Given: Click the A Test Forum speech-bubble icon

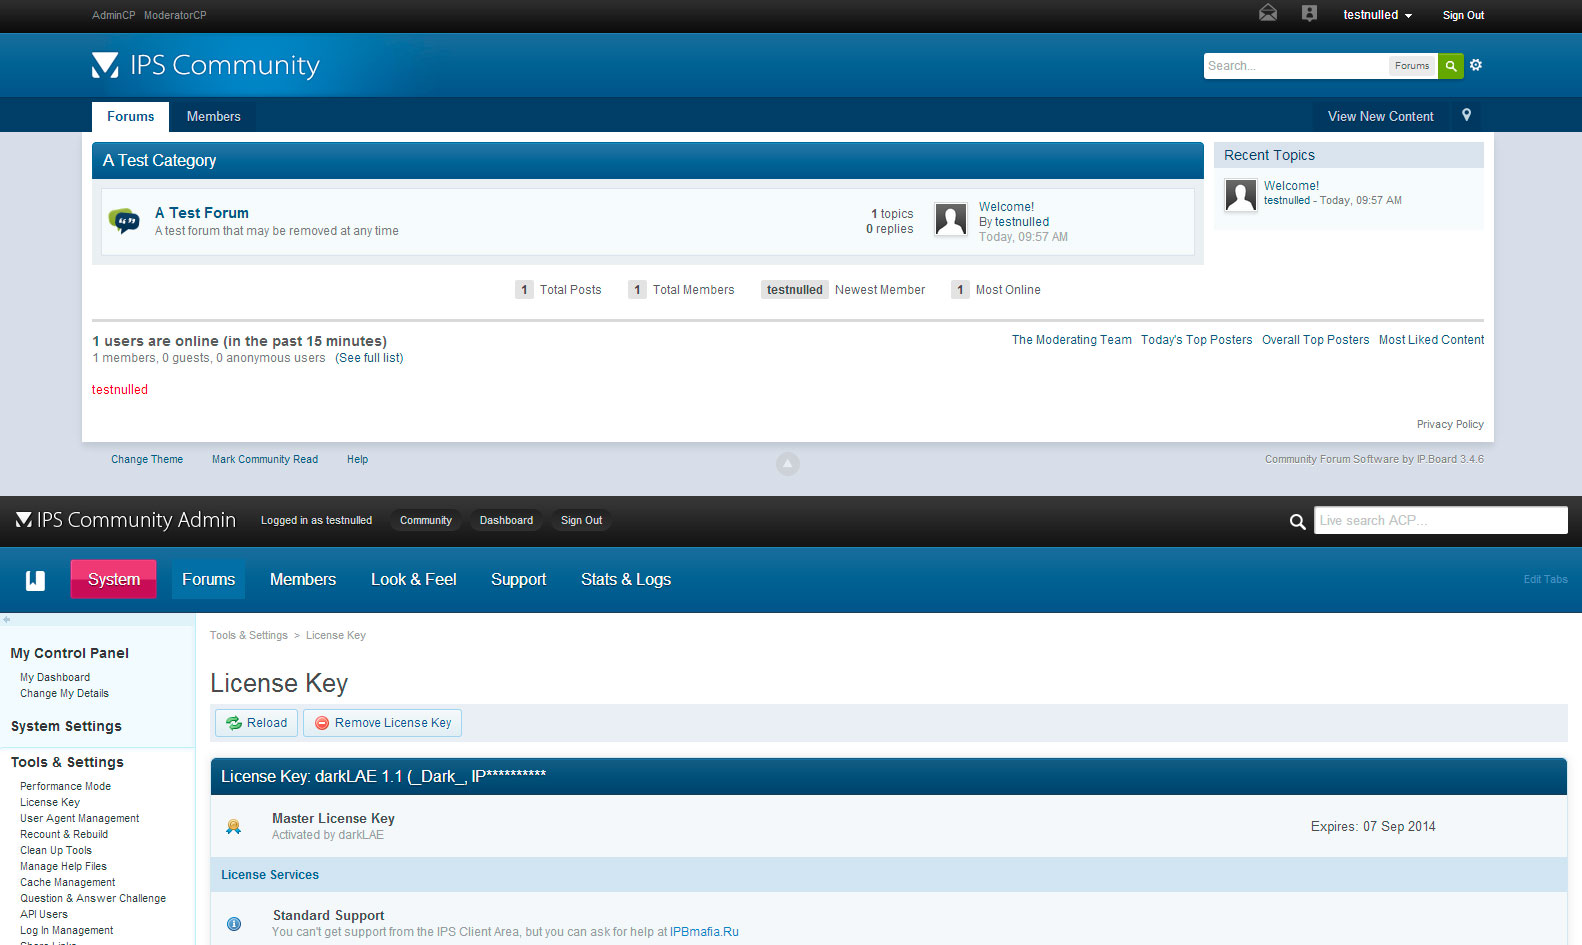Looking at the screenshot, I should 125,221.
